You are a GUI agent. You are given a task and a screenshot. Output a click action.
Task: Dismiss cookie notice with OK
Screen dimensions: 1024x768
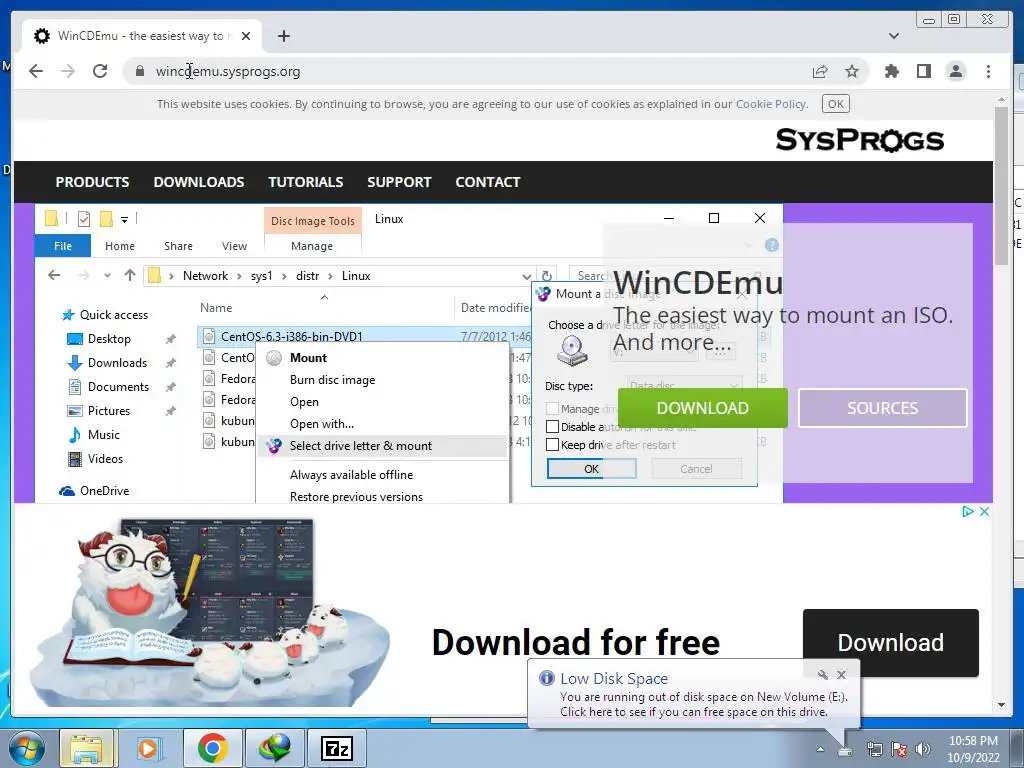click(x=835, y=104)
